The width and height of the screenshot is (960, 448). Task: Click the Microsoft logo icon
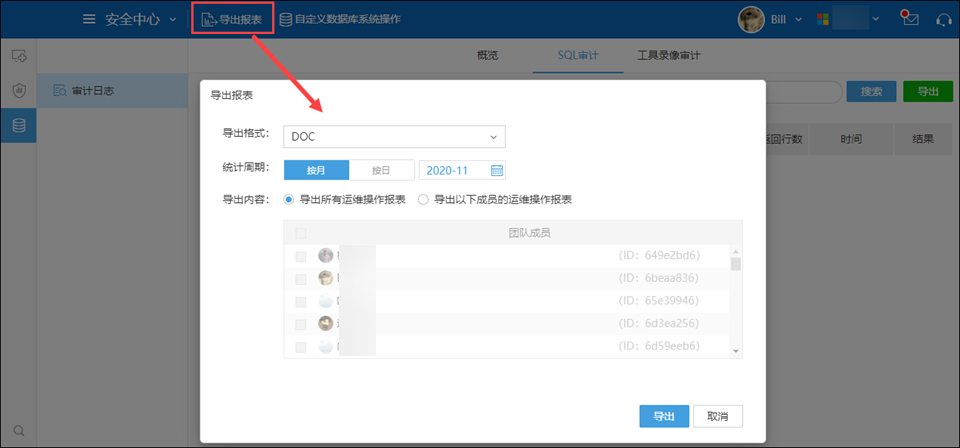pos(823,20)
